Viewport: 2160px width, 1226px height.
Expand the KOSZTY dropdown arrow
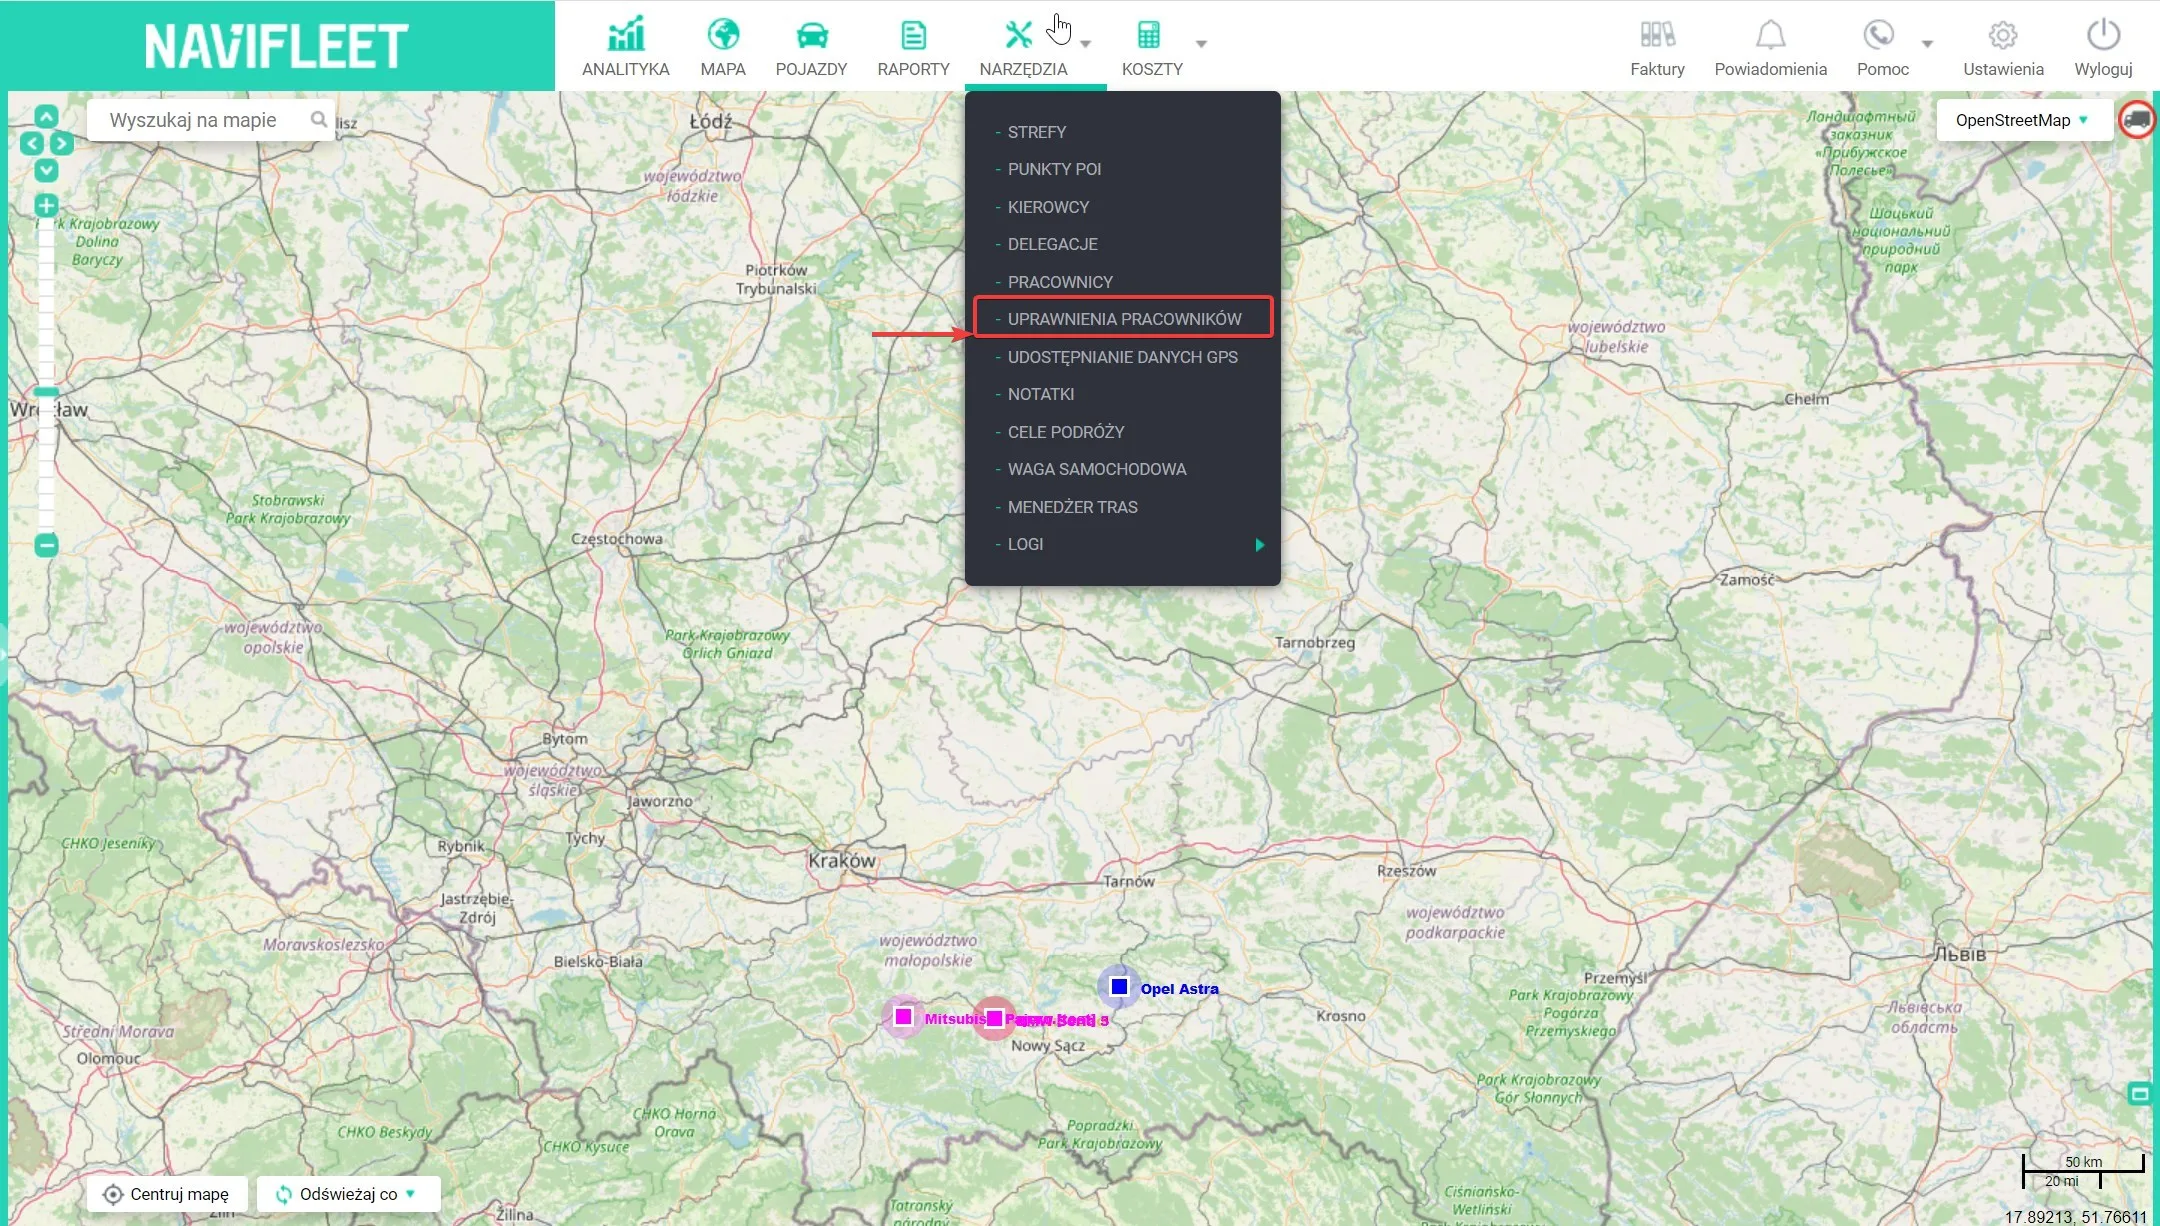click(1202, 44)
